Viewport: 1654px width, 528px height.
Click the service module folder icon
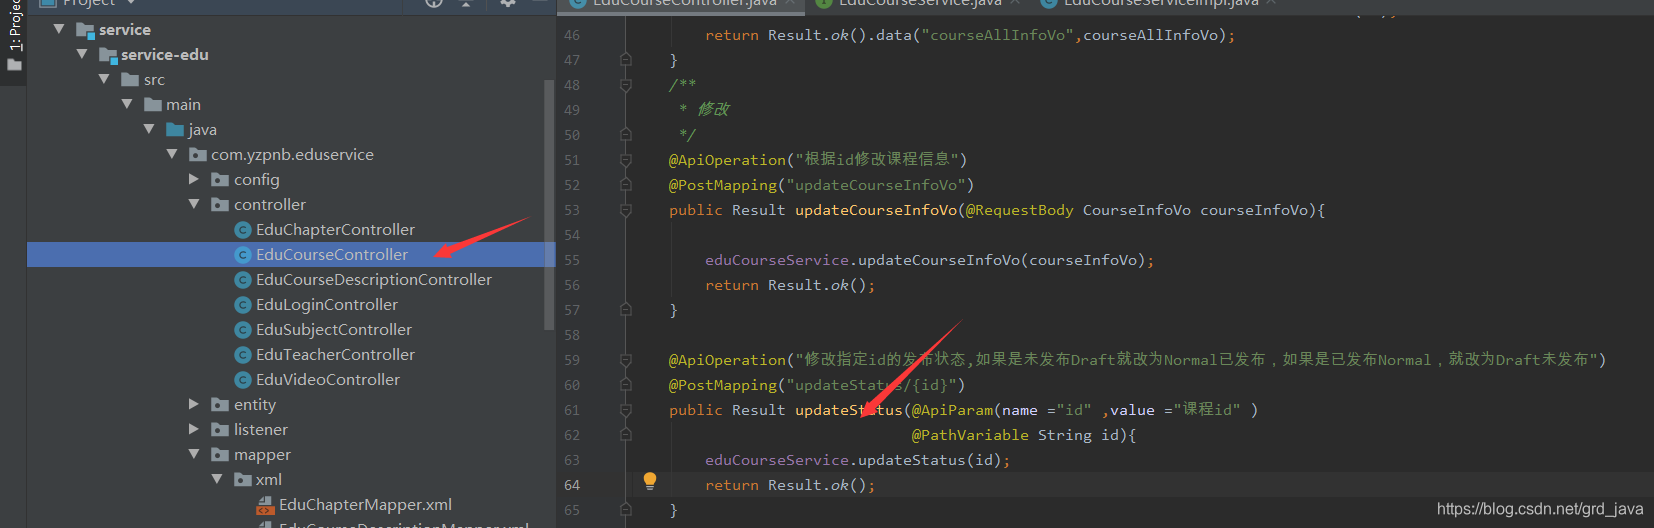pos(85,30)
